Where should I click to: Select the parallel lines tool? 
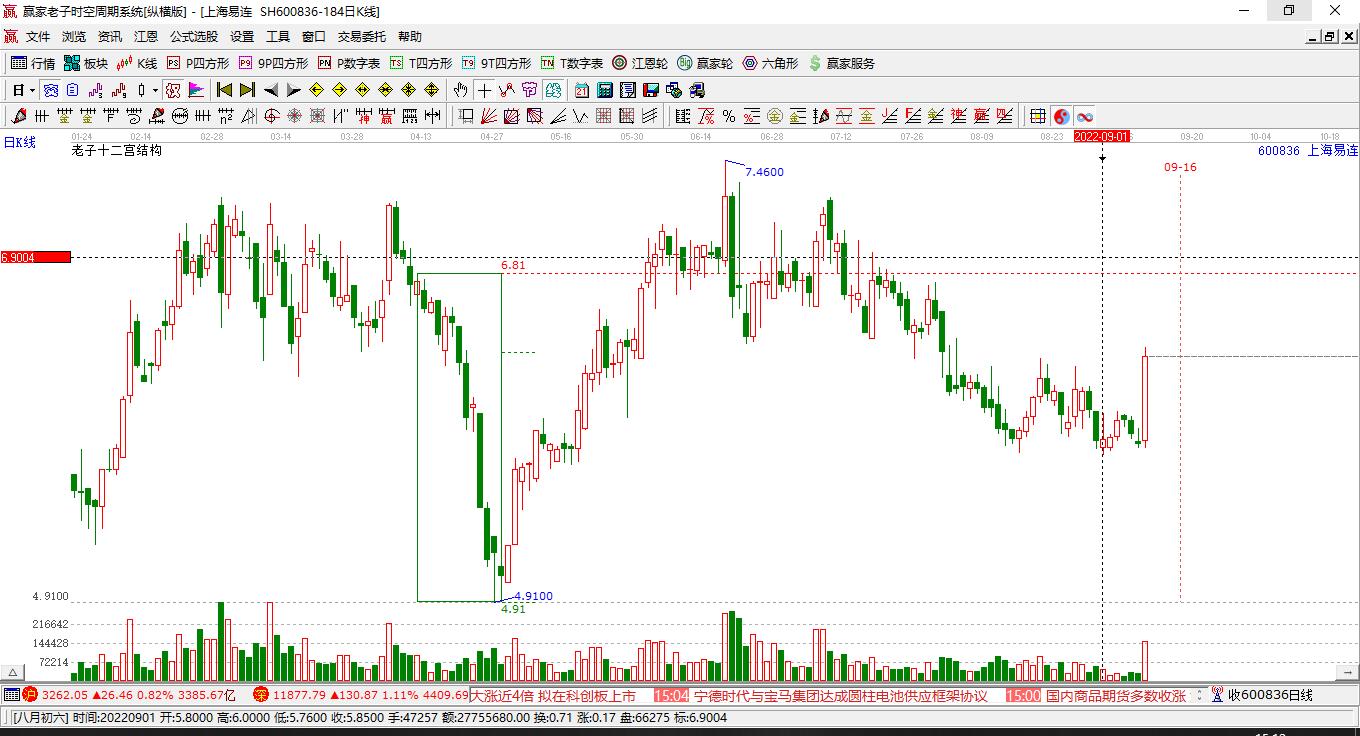650,116
